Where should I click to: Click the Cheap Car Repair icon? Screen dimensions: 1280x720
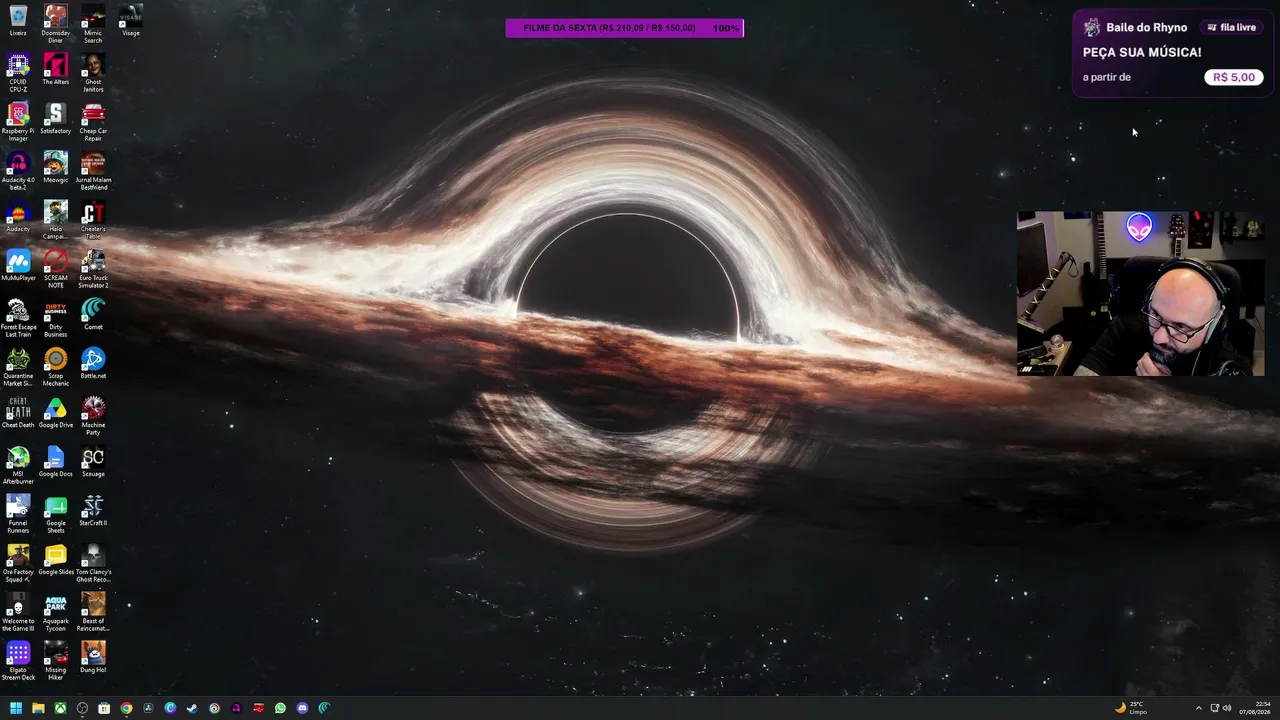[x=93, y=122]
